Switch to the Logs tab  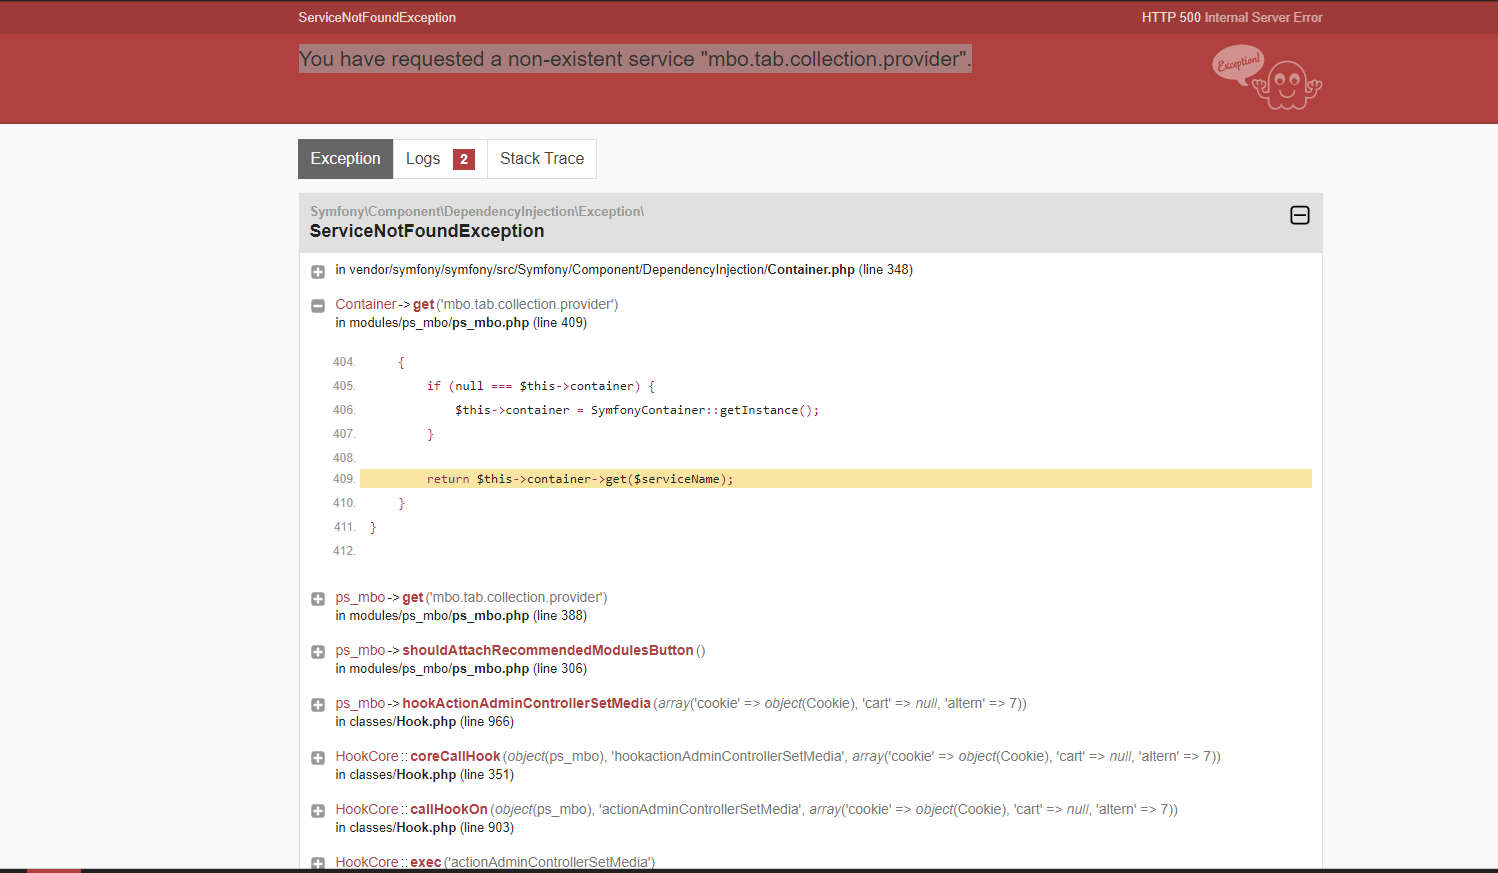[440, 159]
